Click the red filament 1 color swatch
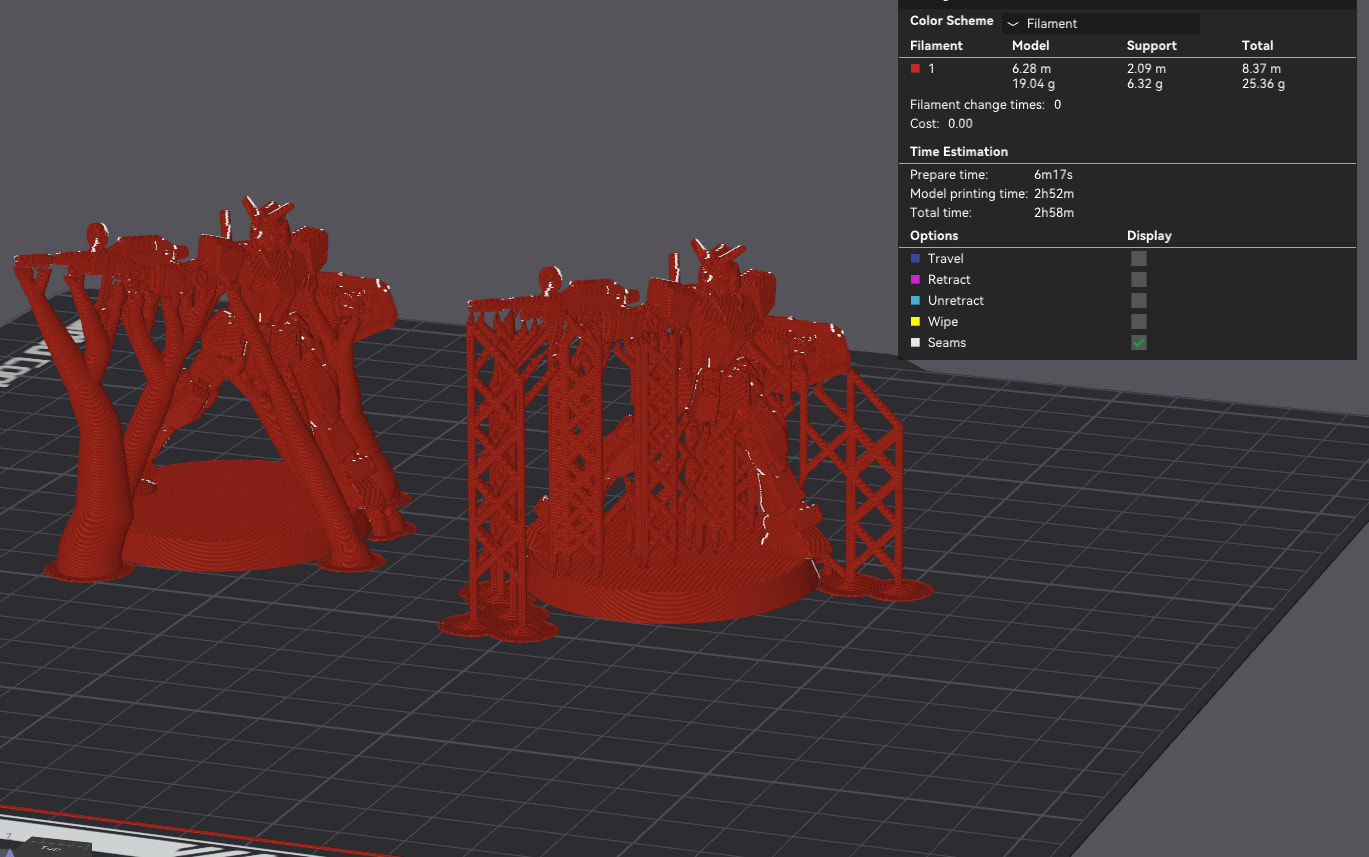The width and height of the screenshot is (1369, 857). (x=915, y=69)
